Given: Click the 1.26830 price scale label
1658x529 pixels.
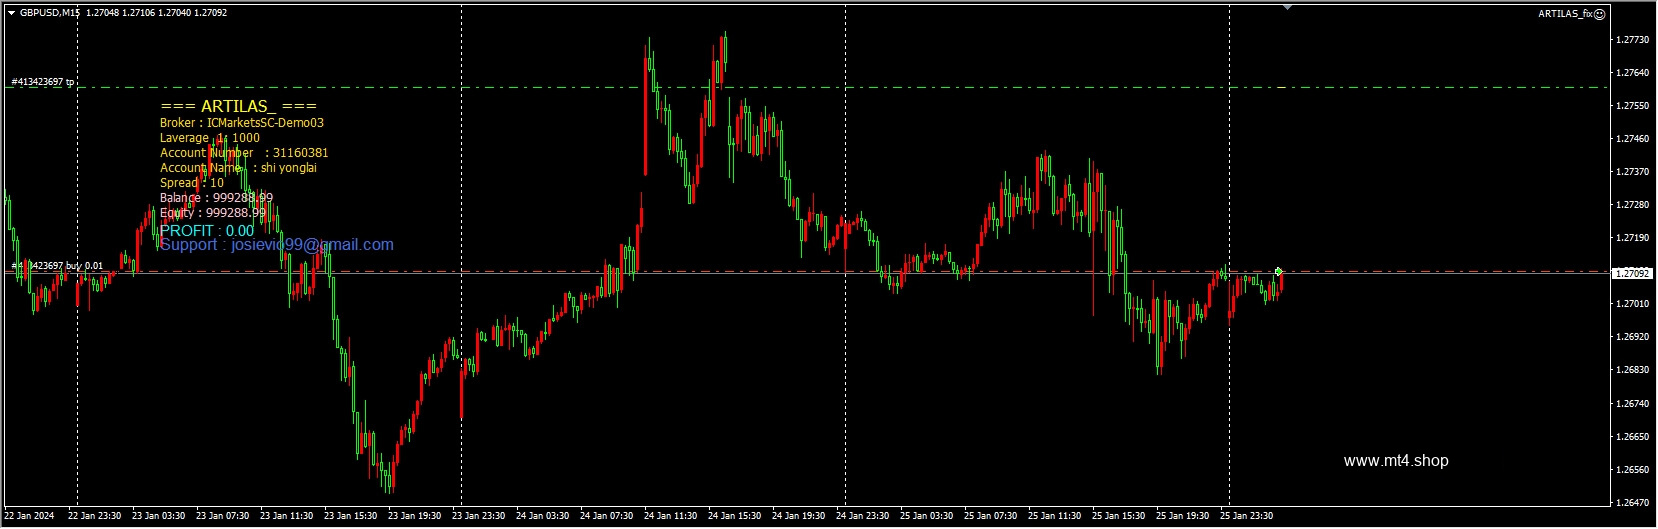Looking at the screenshot, I should click(1632, 370).
